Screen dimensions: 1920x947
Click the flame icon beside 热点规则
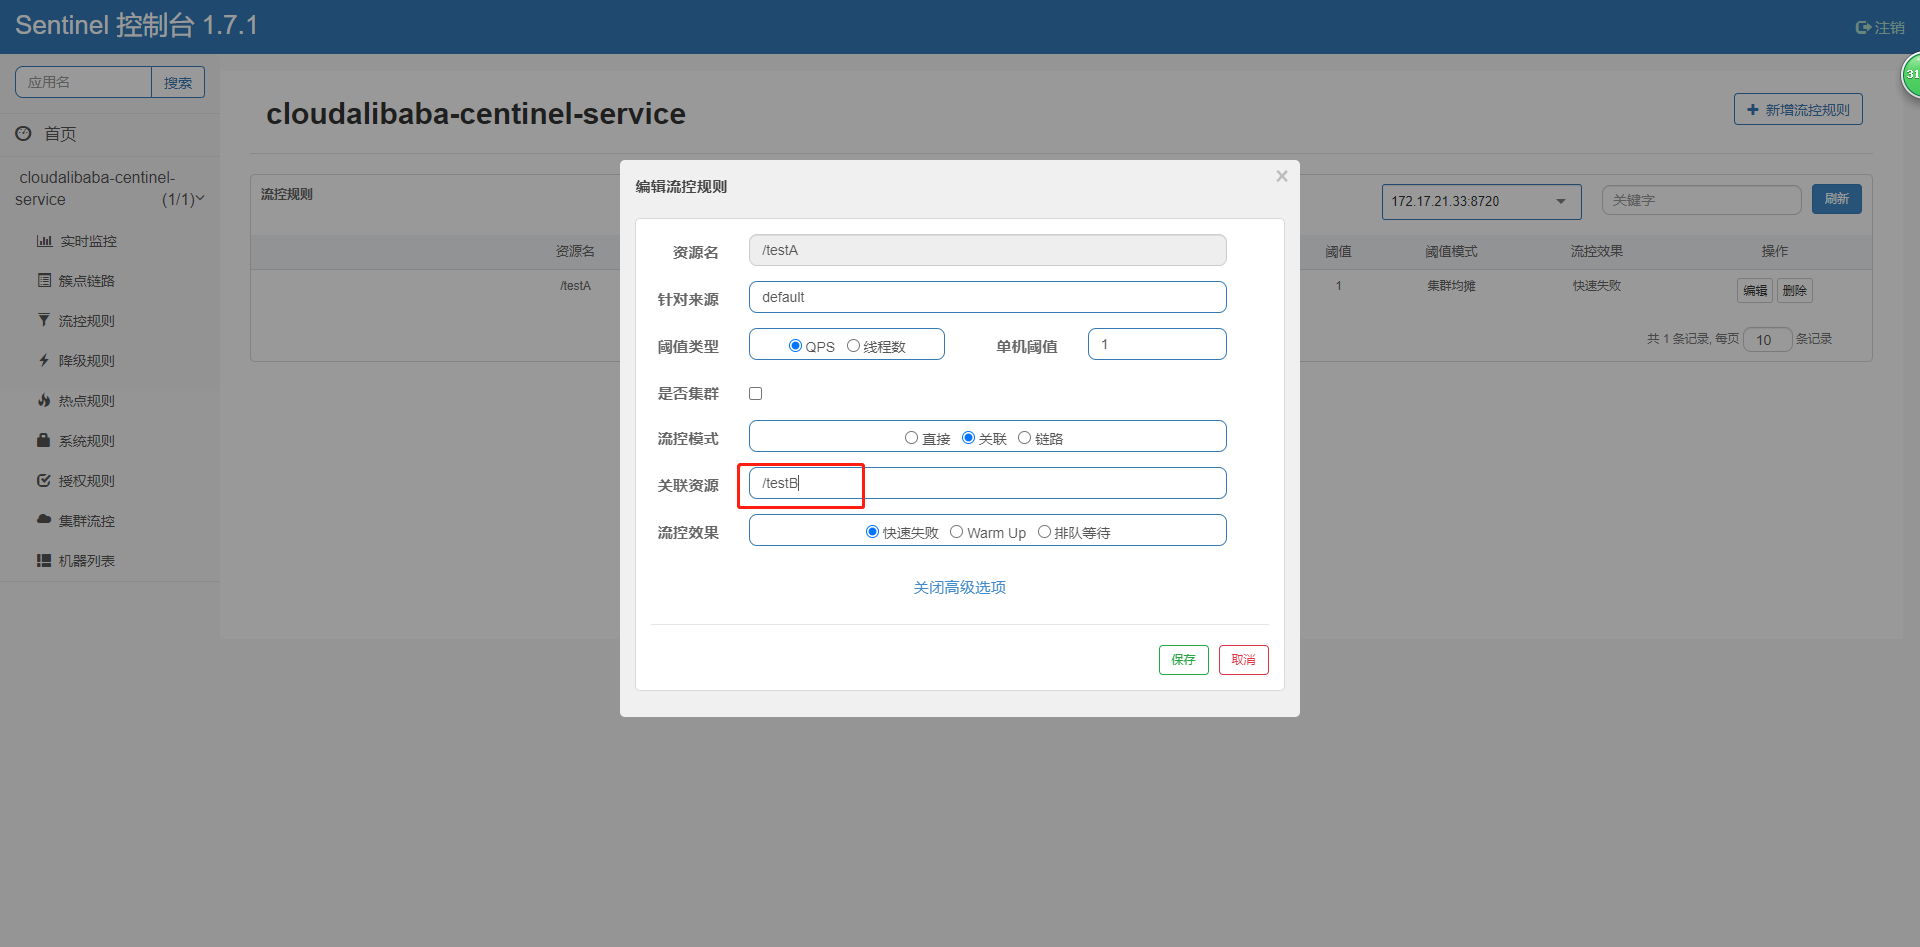[x=44, y=400]
